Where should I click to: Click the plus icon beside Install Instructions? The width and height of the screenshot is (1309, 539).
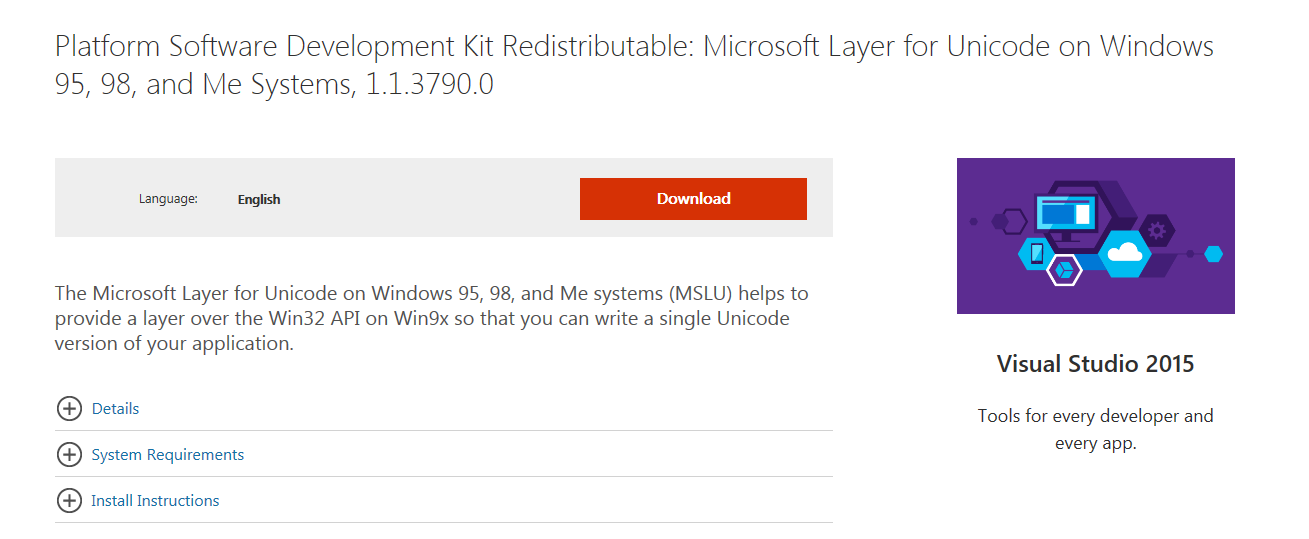pyautogui.click(x=69, y=501)
